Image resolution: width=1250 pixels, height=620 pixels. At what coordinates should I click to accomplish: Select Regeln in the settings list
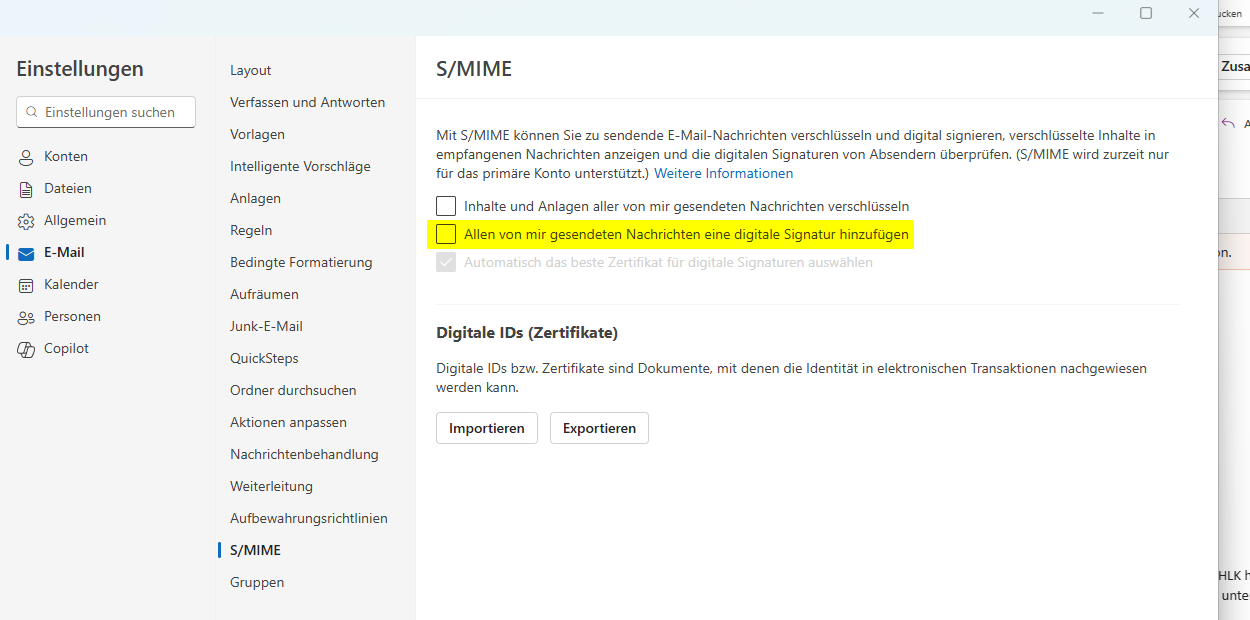point(251,230)
